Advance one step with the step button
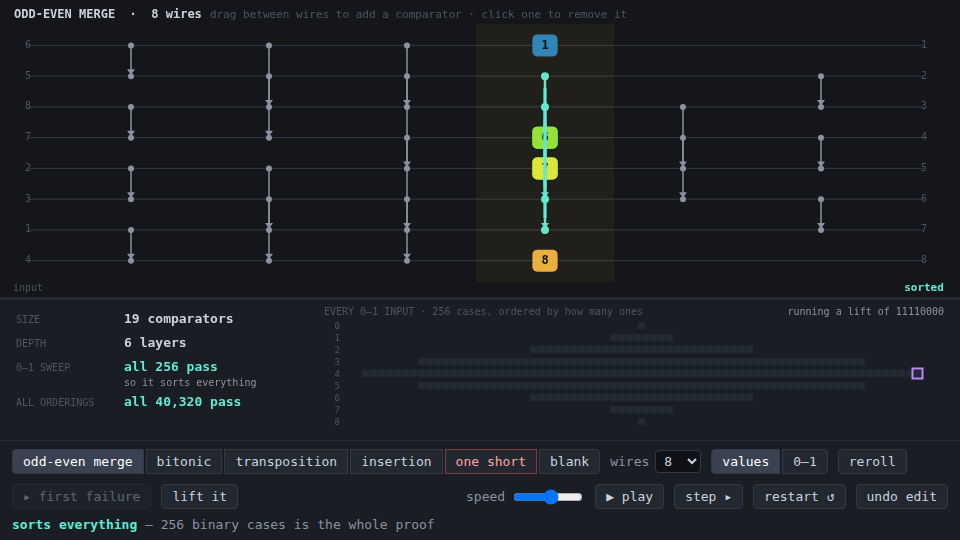This screenshot has height=540, width=960. pyautogui.click(x=708, y=497)
